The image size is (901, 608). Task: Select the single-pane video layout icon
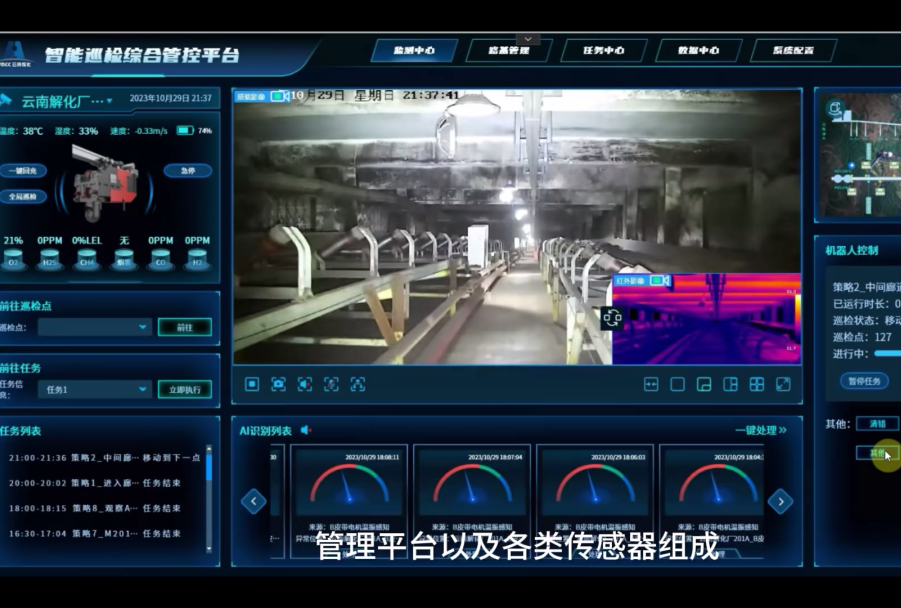(677, 384)
